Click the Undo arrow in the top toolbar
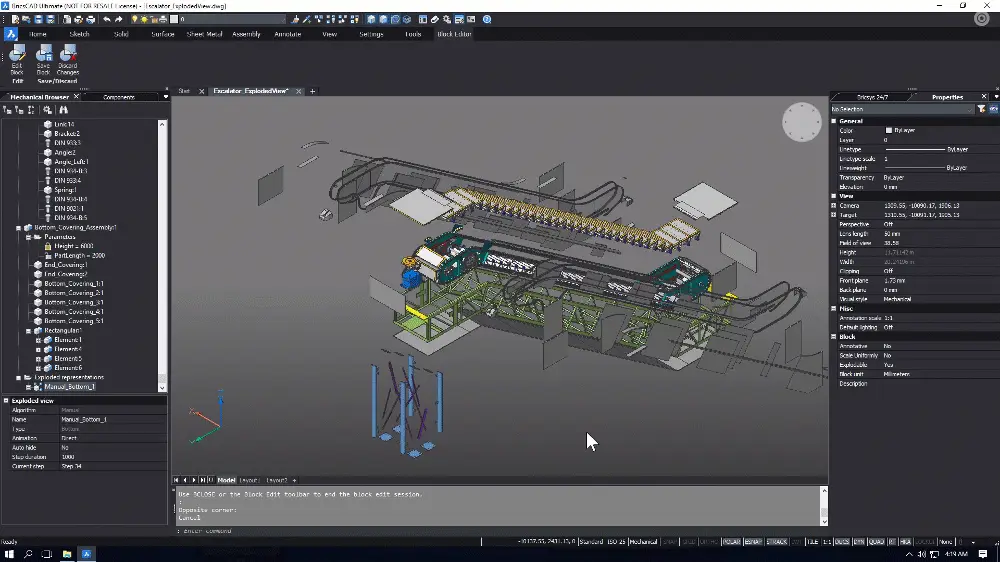Viewport: 1000px width, 562px height. (106, 19)
